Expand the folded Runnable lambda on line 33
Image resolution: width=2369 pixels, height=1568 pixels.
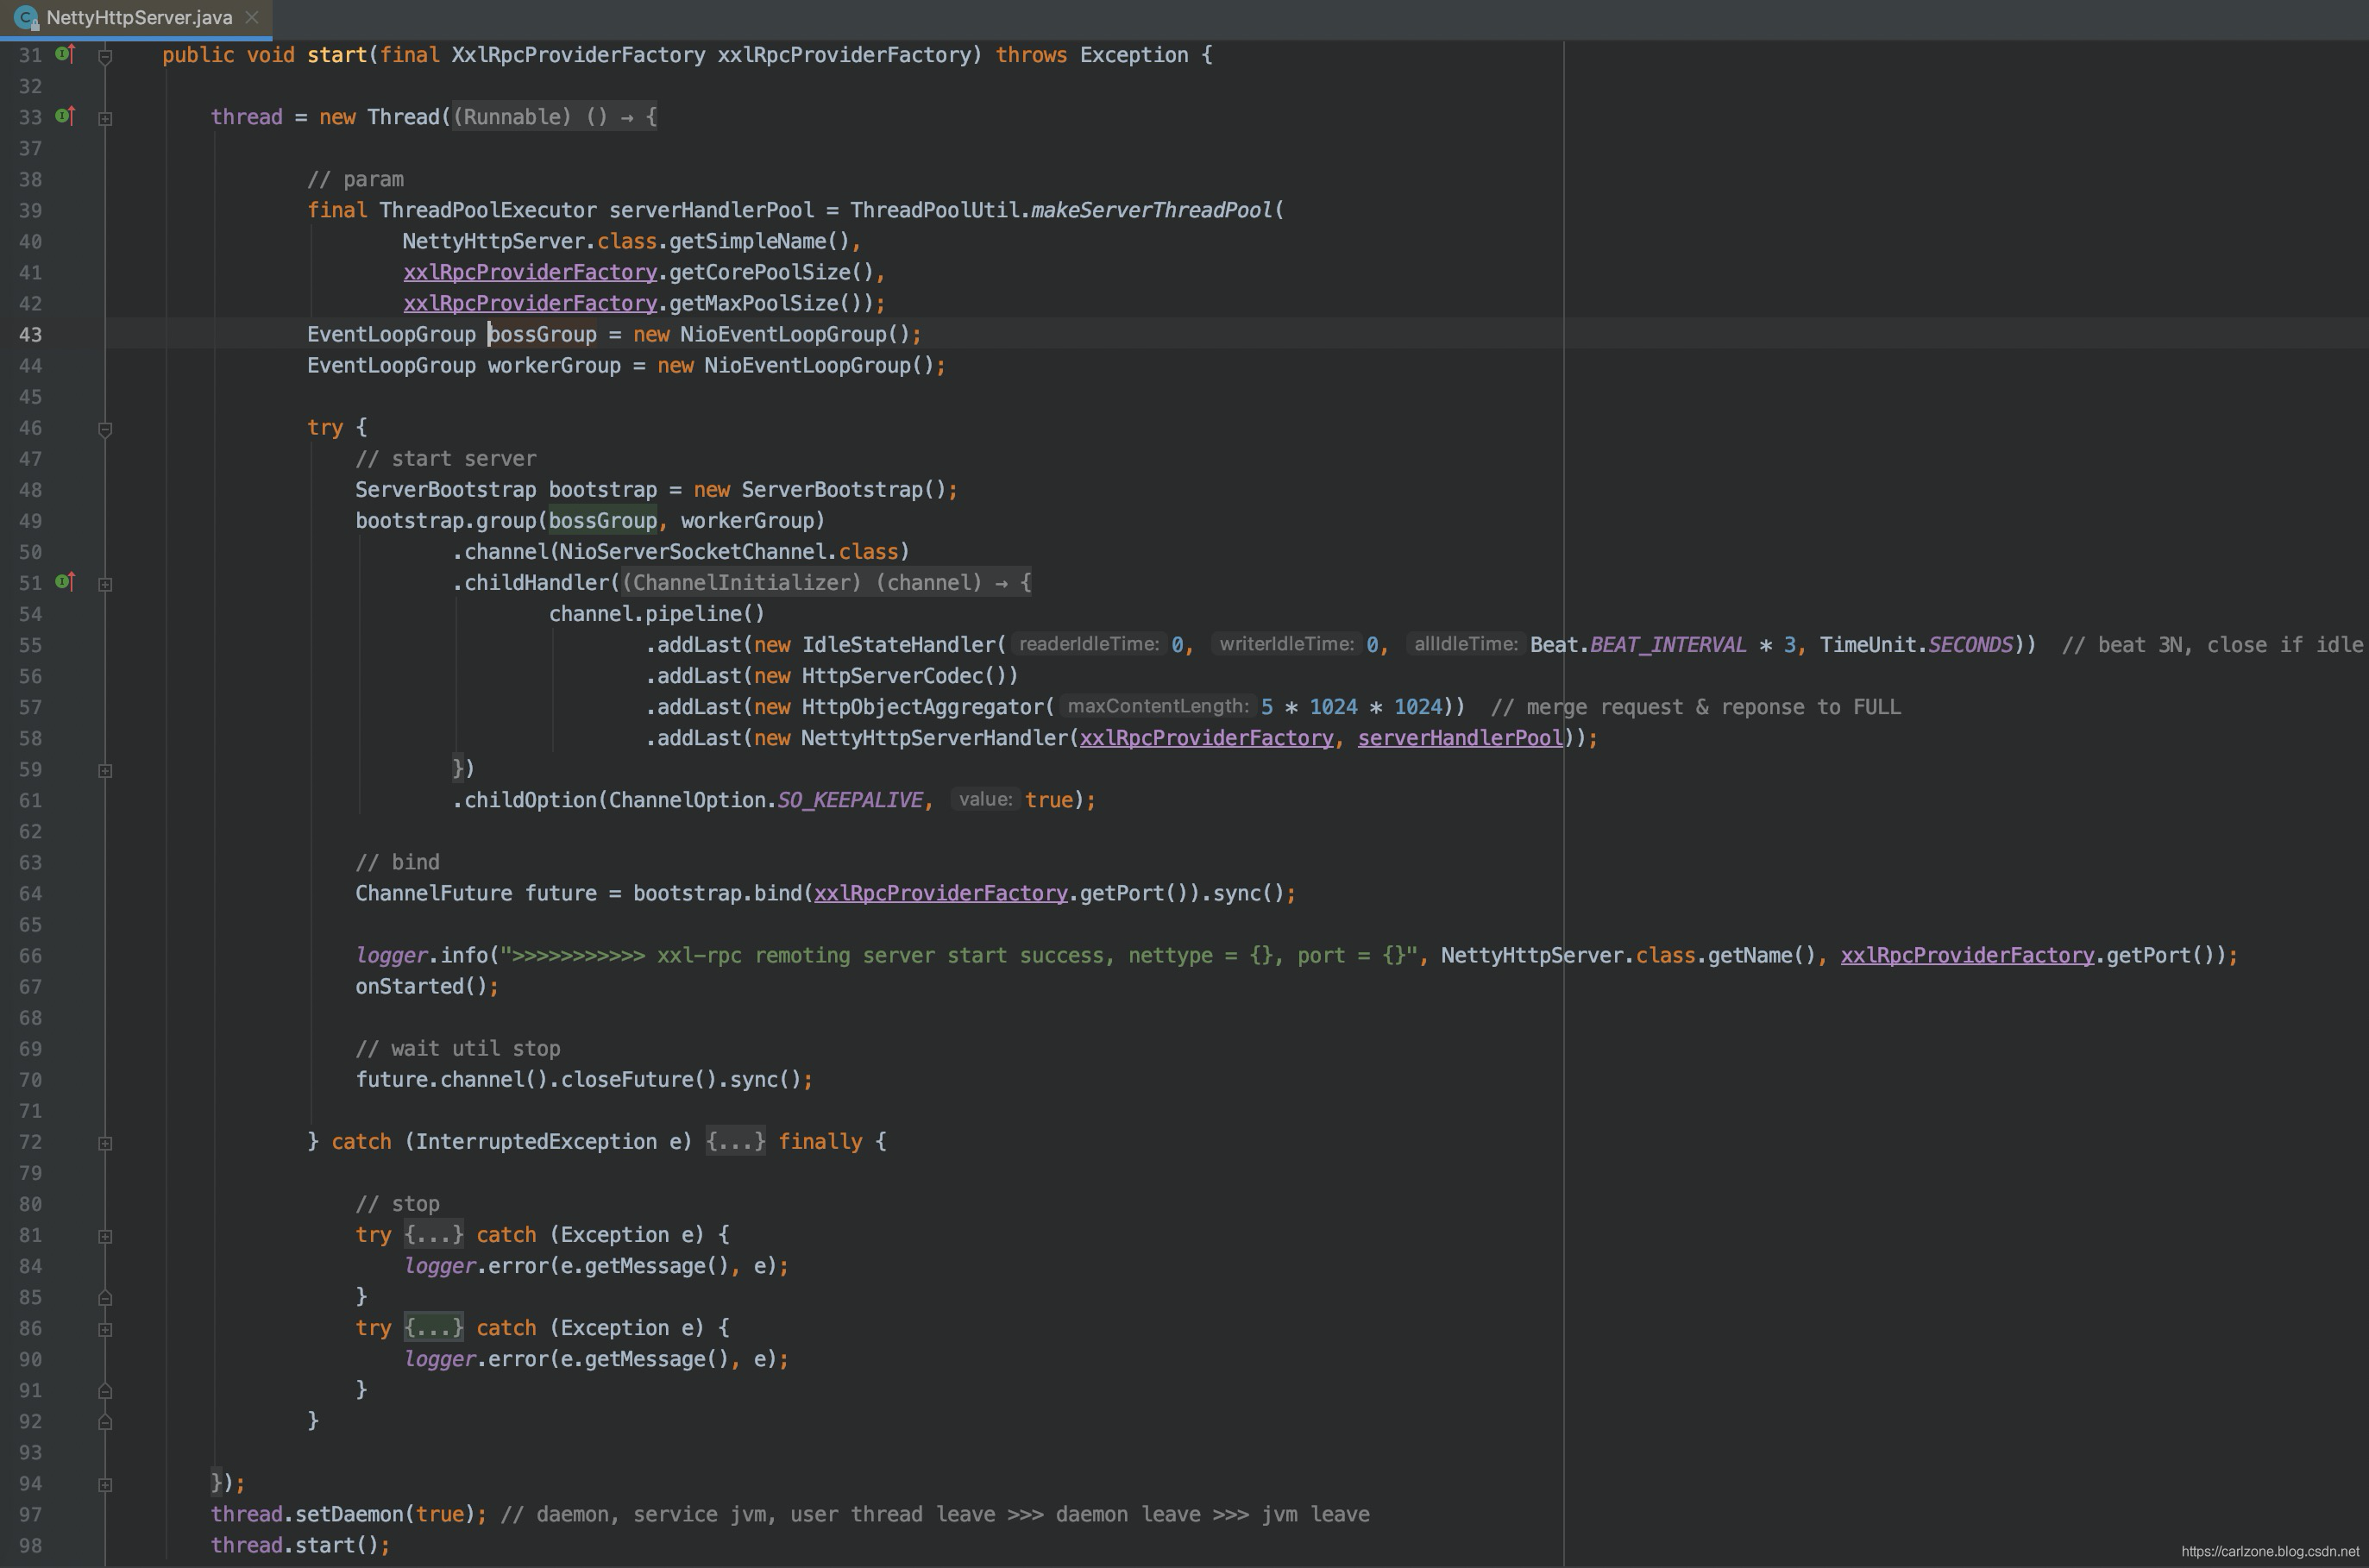[105, 118]
